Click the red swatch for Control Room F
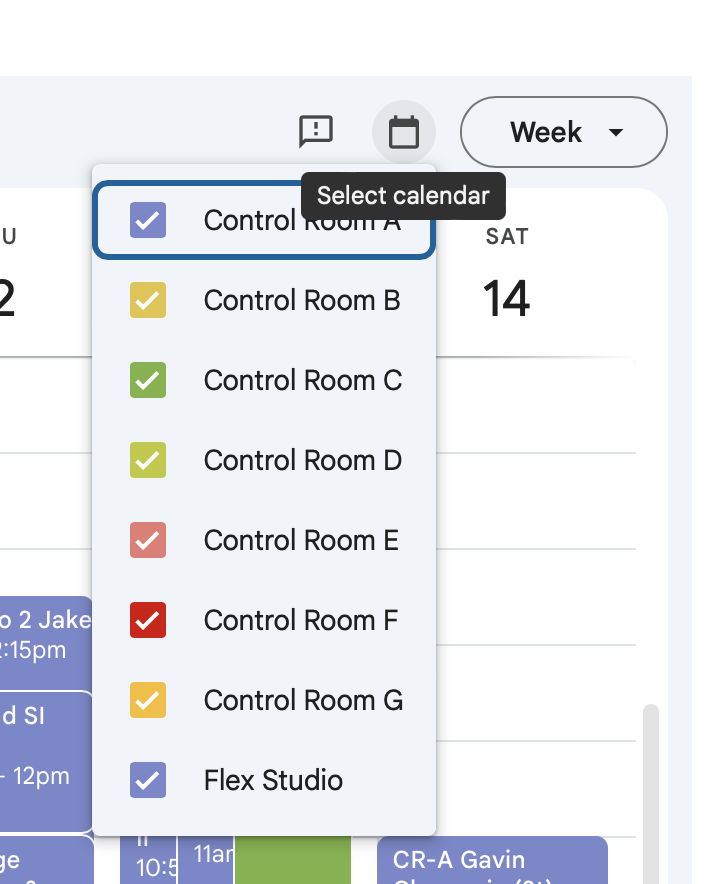 tap(147, 620)
